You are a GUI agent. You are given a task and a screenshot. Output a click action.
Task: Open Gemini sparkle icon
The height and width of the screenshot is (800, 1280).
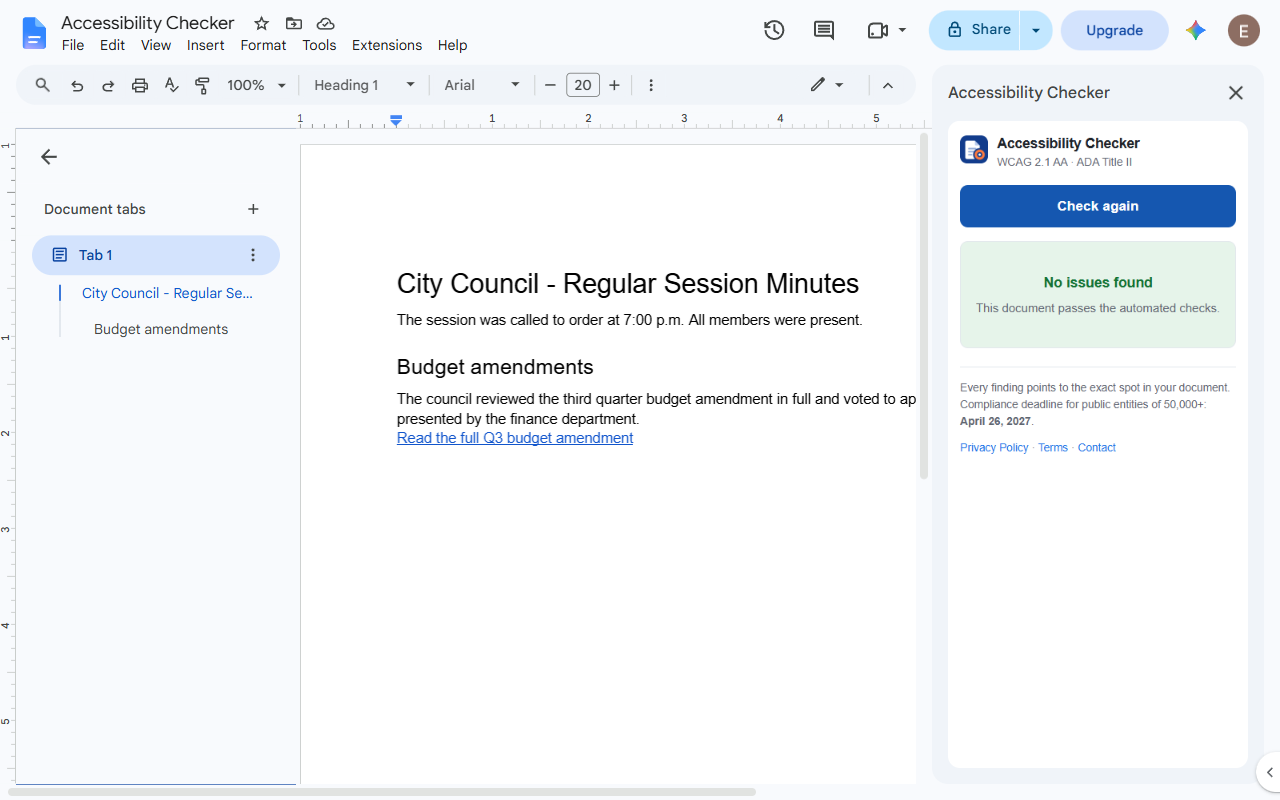pos(1196,30)
